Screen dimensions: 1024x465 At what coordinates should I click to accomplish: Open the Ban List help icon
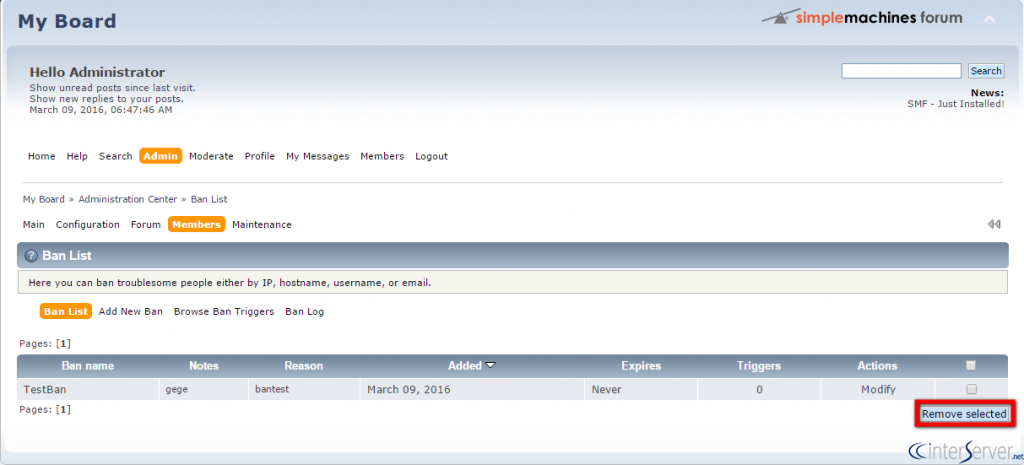31,256
